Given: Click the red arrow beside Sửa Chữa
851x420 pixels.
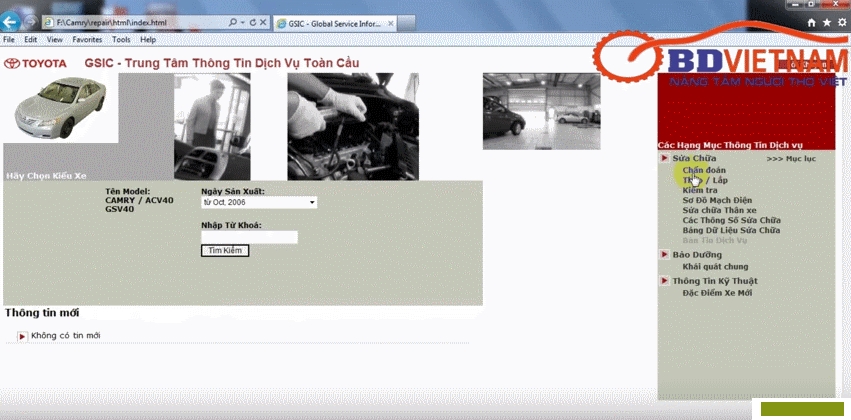Looking at the screenshot, I should pos(664,158).
